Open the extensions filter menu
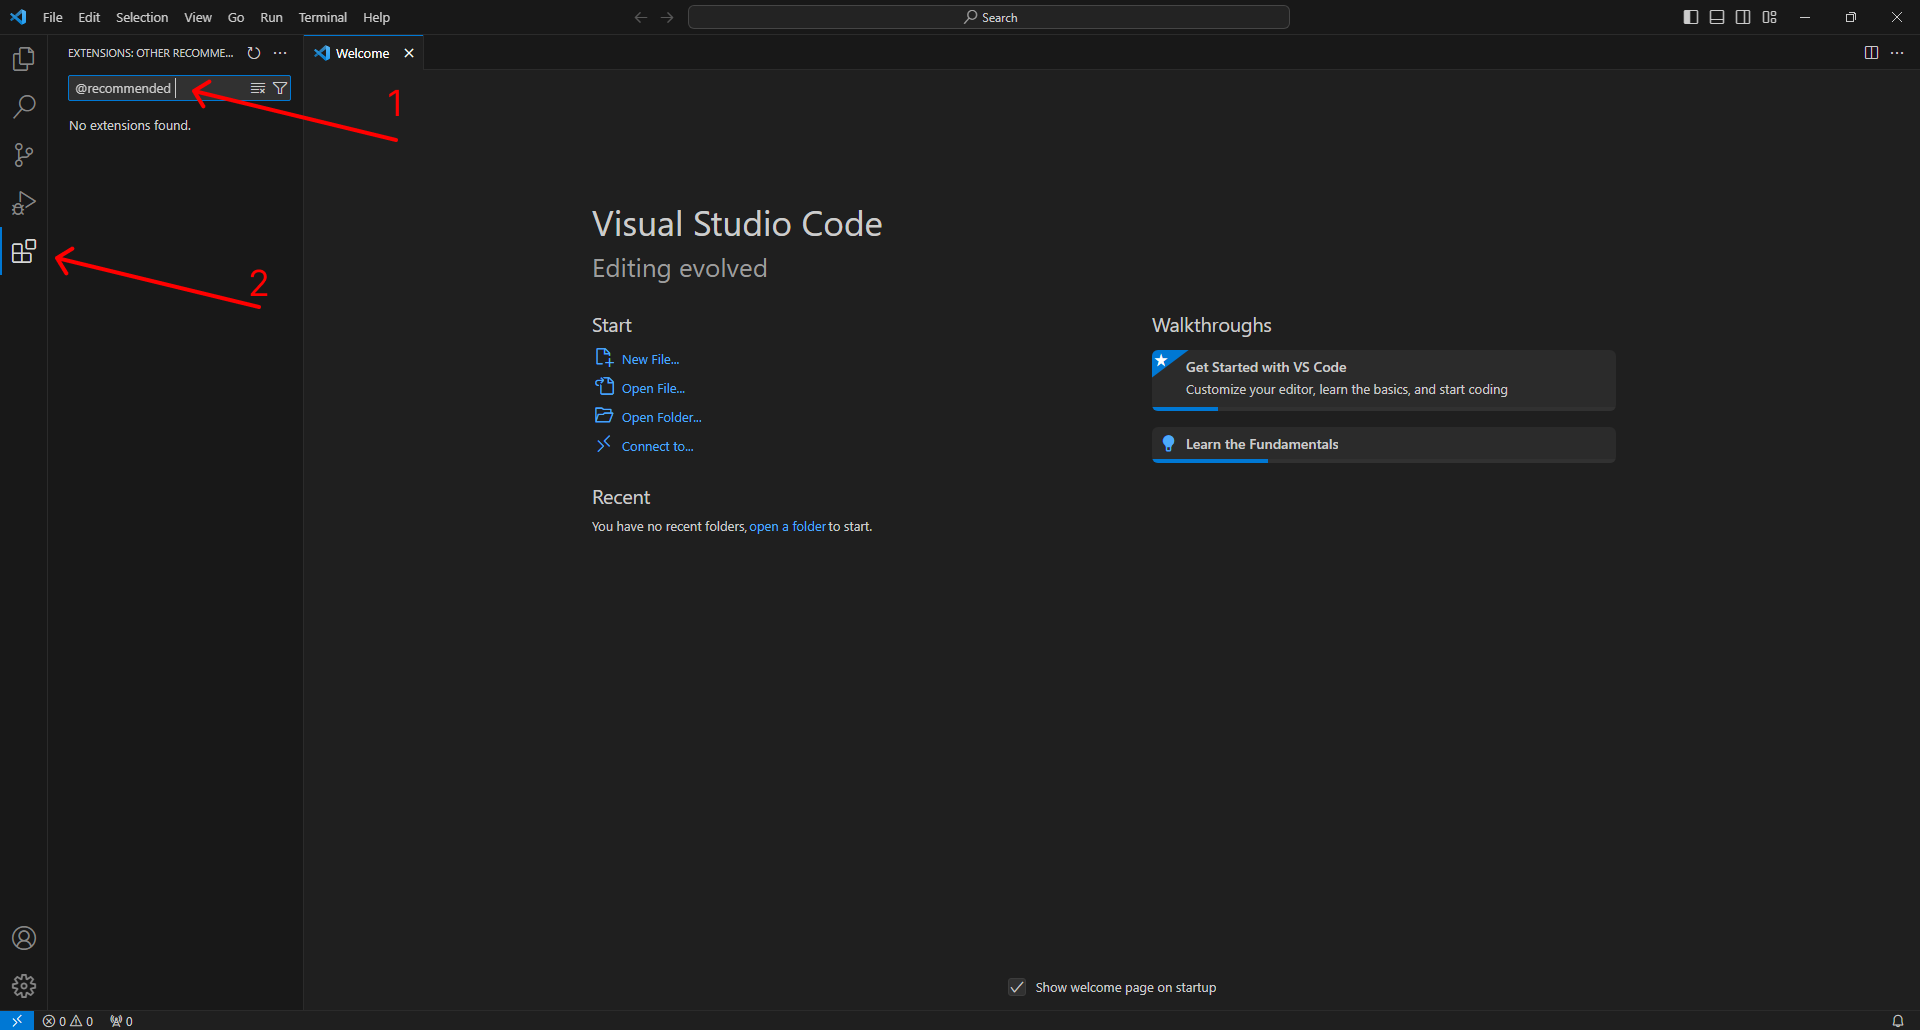1920x1030 pixels. click(x=280, y=88)
